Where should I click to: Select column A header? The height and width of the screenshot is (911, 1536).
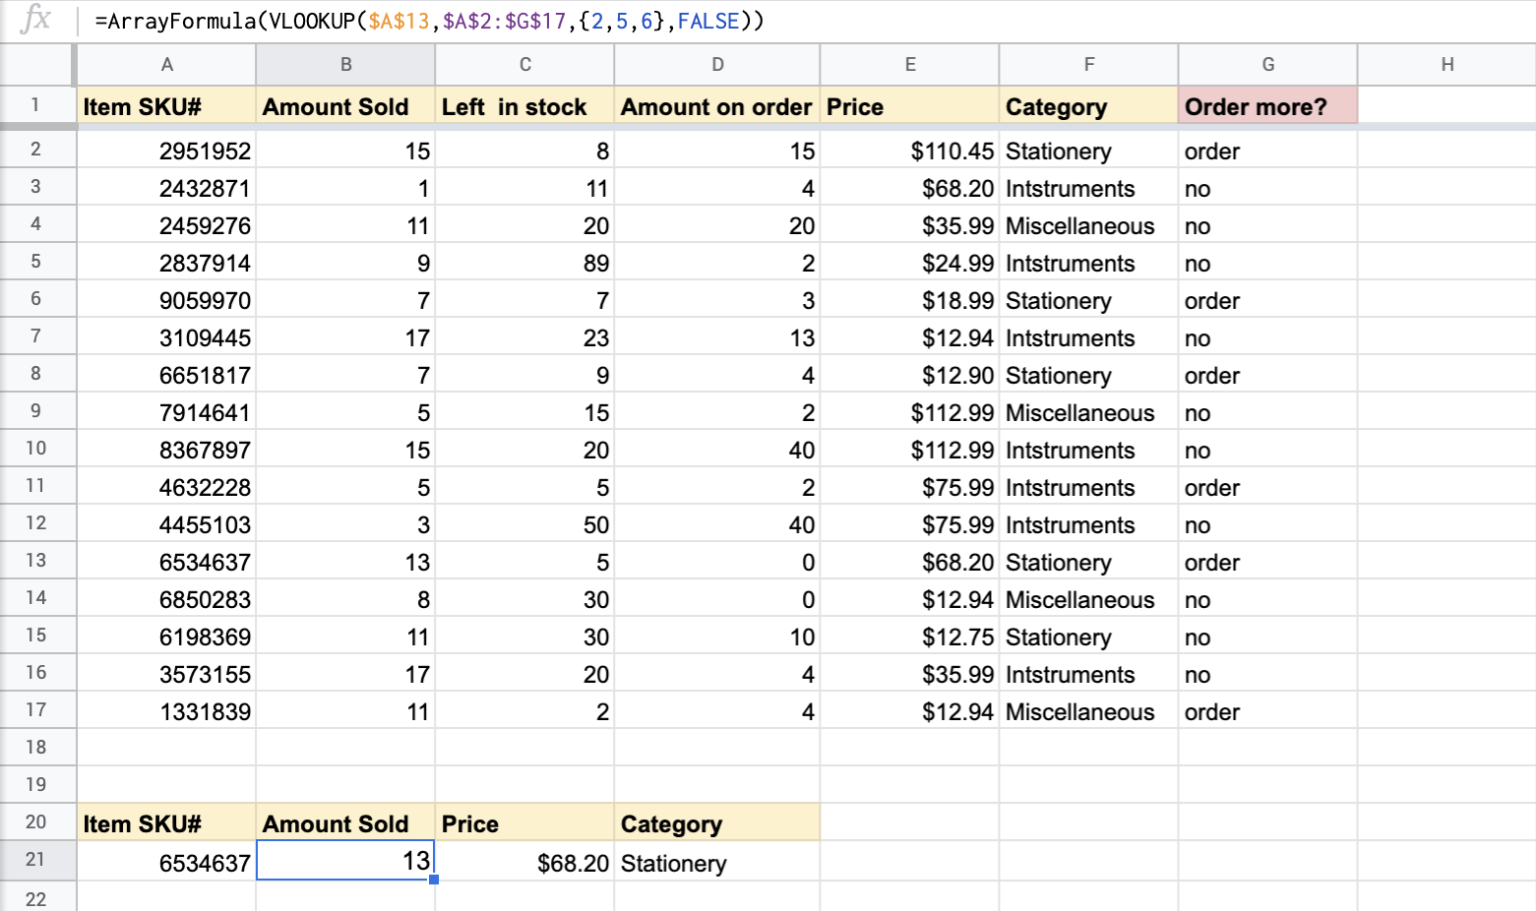pyautogui.click(x=166, y=63)
